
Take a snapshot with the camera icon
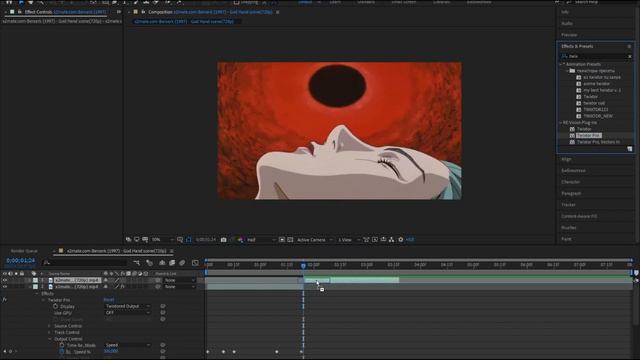click(224, 240)
